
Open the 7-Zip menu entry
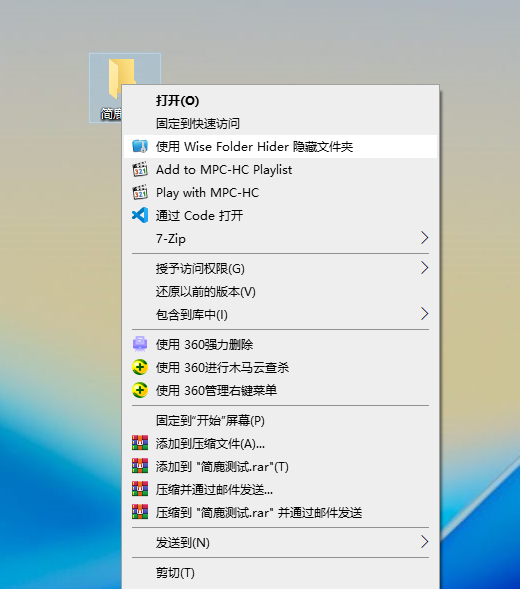(281, 239)
